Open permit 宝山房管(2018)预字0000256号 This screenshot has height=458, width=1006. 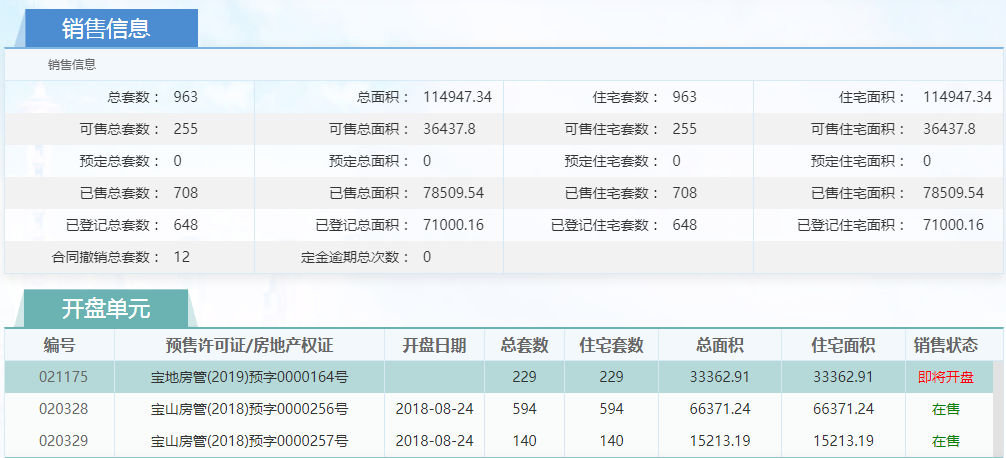point(249,409)
